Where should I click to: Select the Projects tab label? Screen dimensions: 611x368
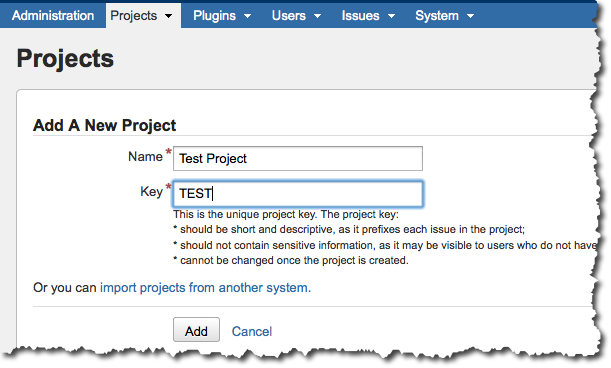134,16
